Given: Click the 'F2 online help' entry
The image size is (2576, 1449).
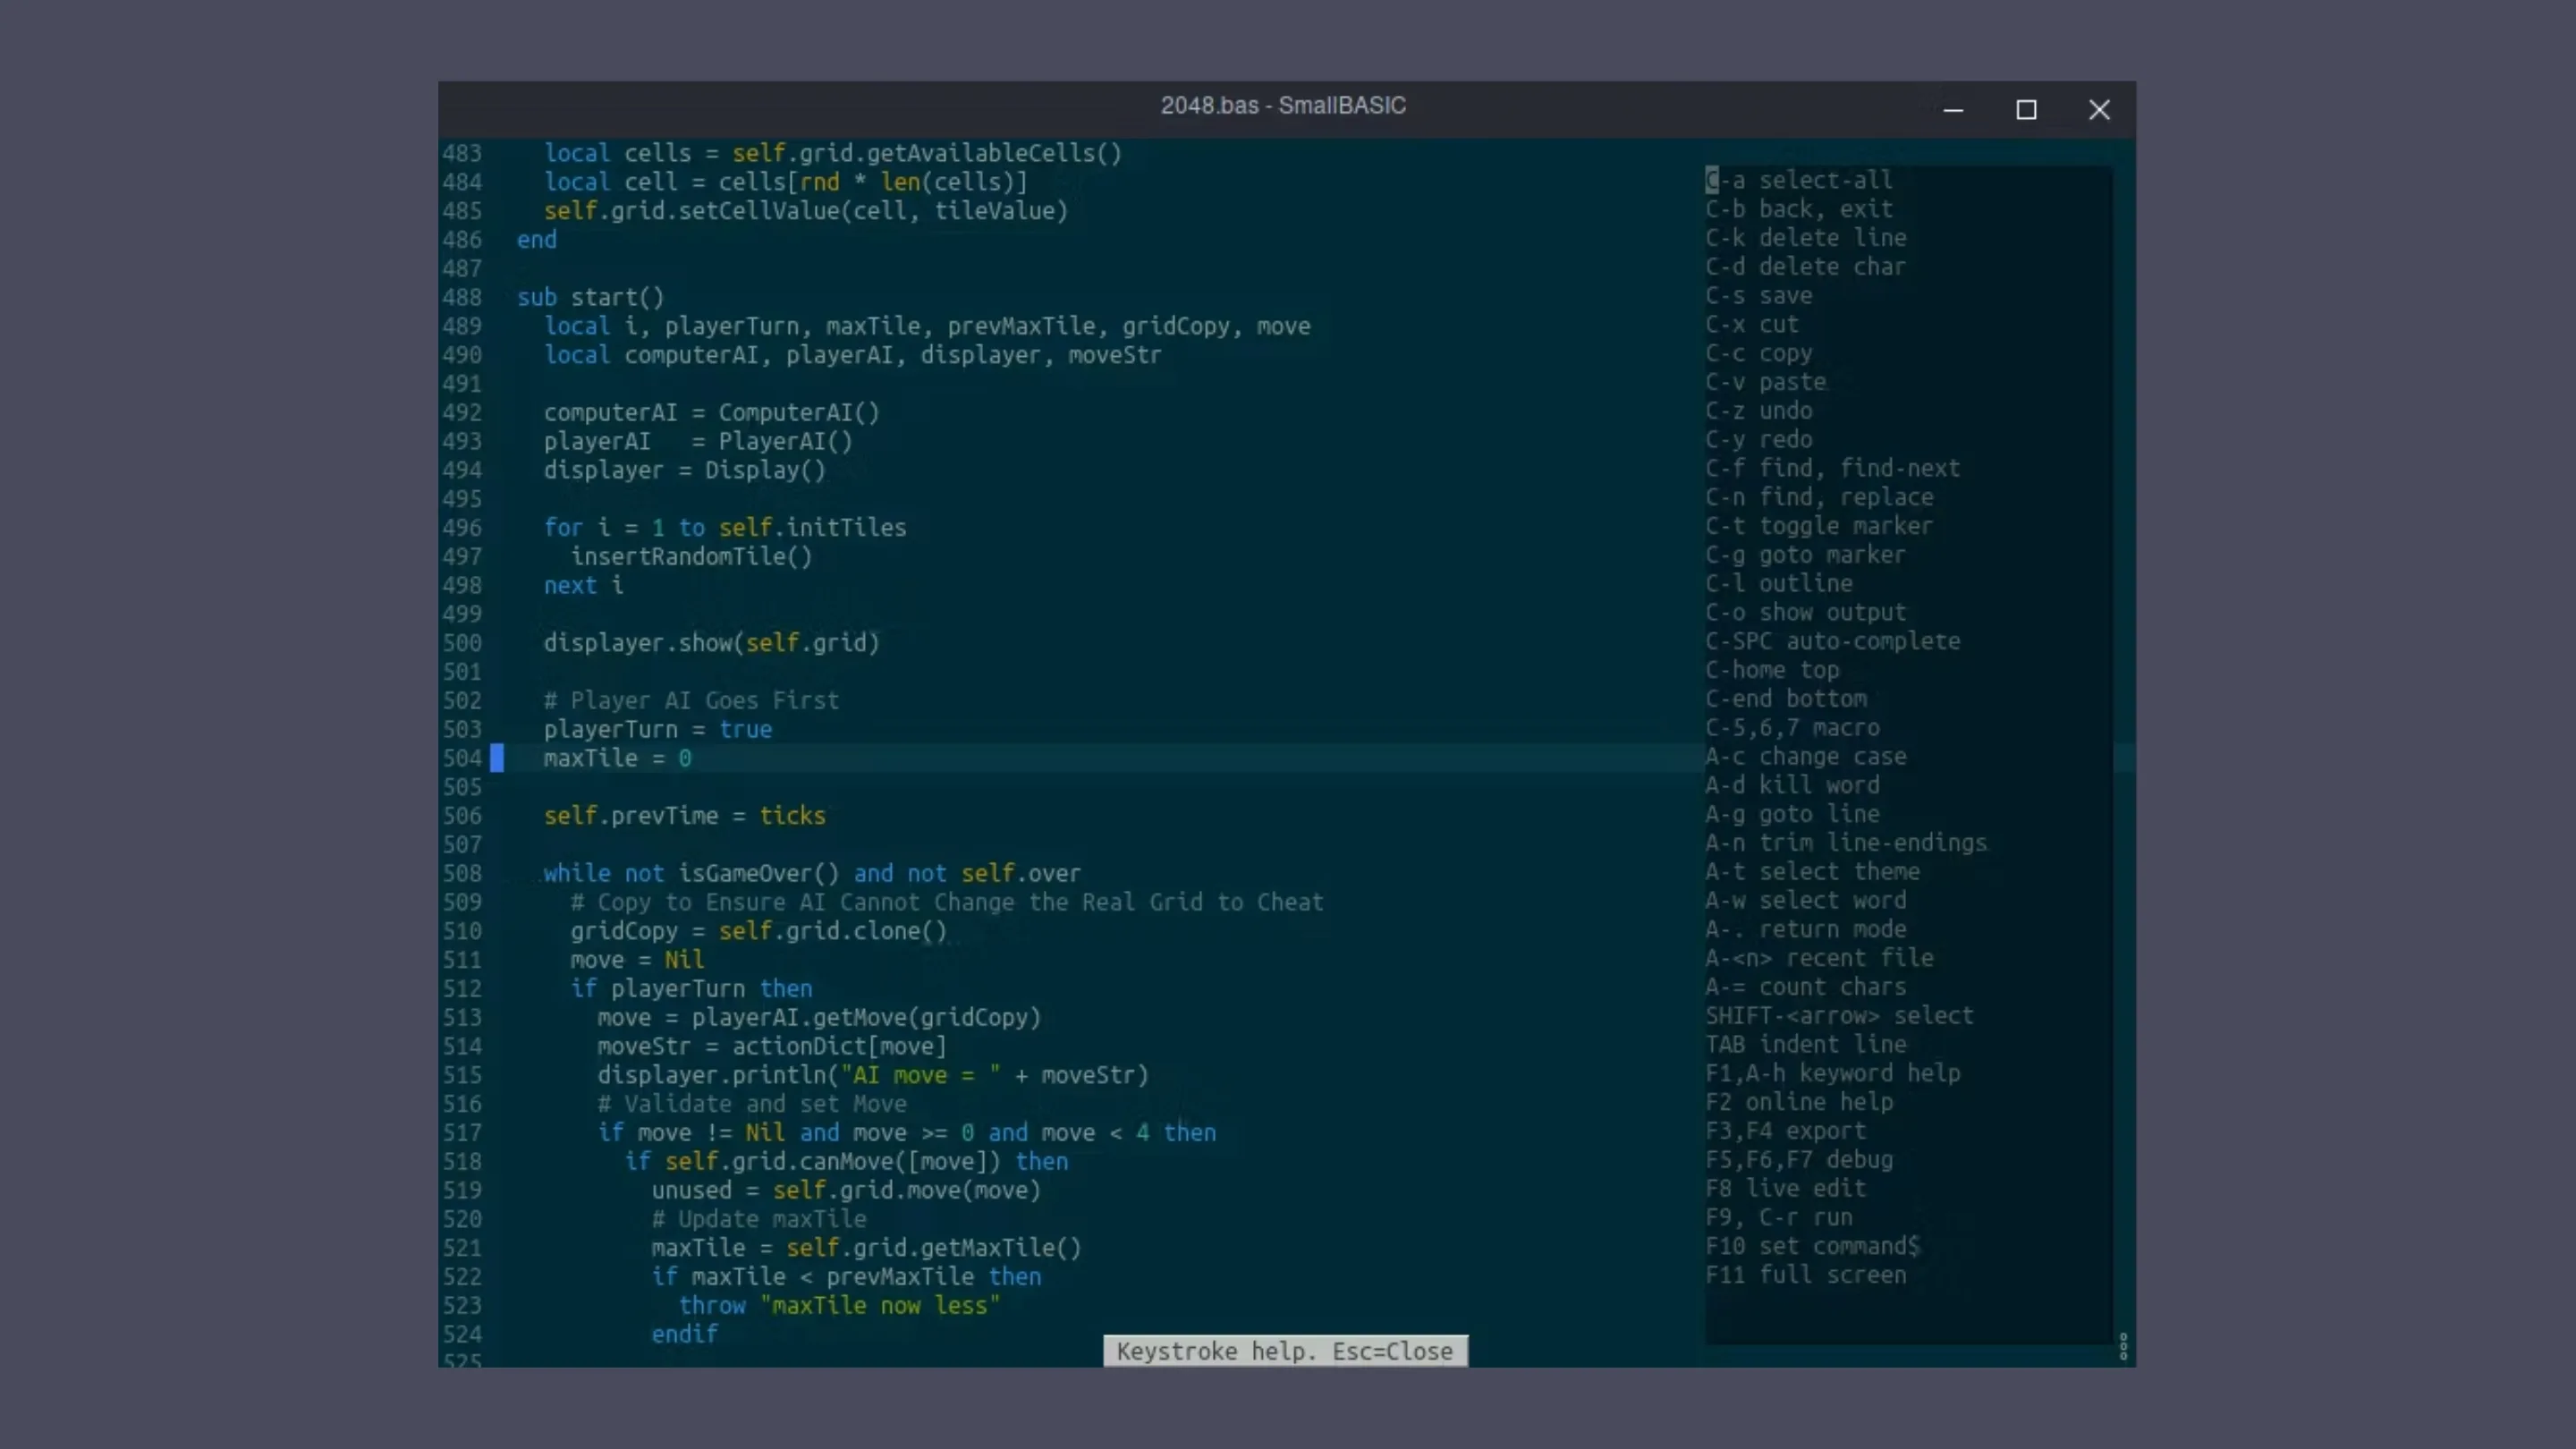Looking at the screenshot, I should (x=1799, y=1102).
